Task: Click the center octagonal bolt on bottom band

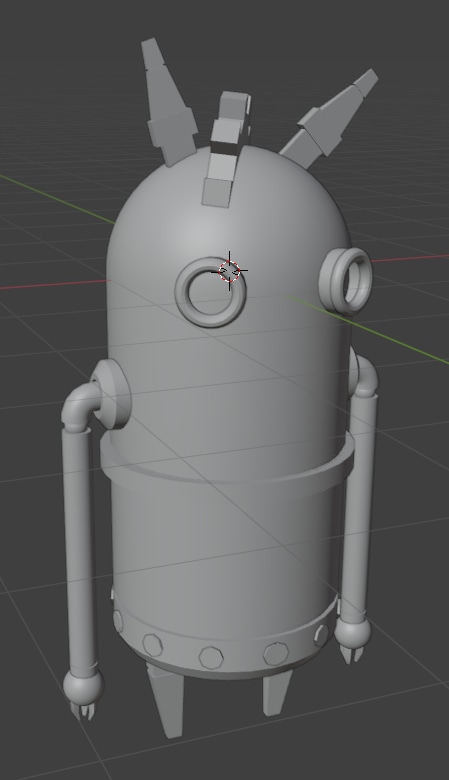Action: click(211, 658)
